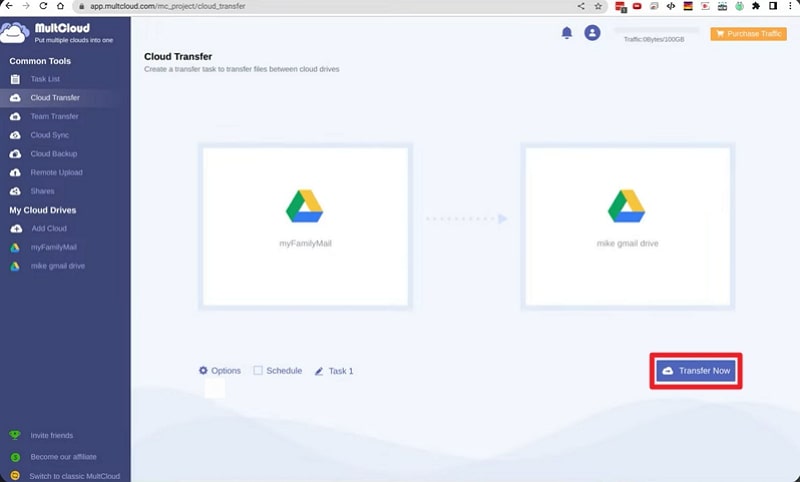Click the browser address bar URL
This screenshot has width=800, height=482.
point(167,6)
